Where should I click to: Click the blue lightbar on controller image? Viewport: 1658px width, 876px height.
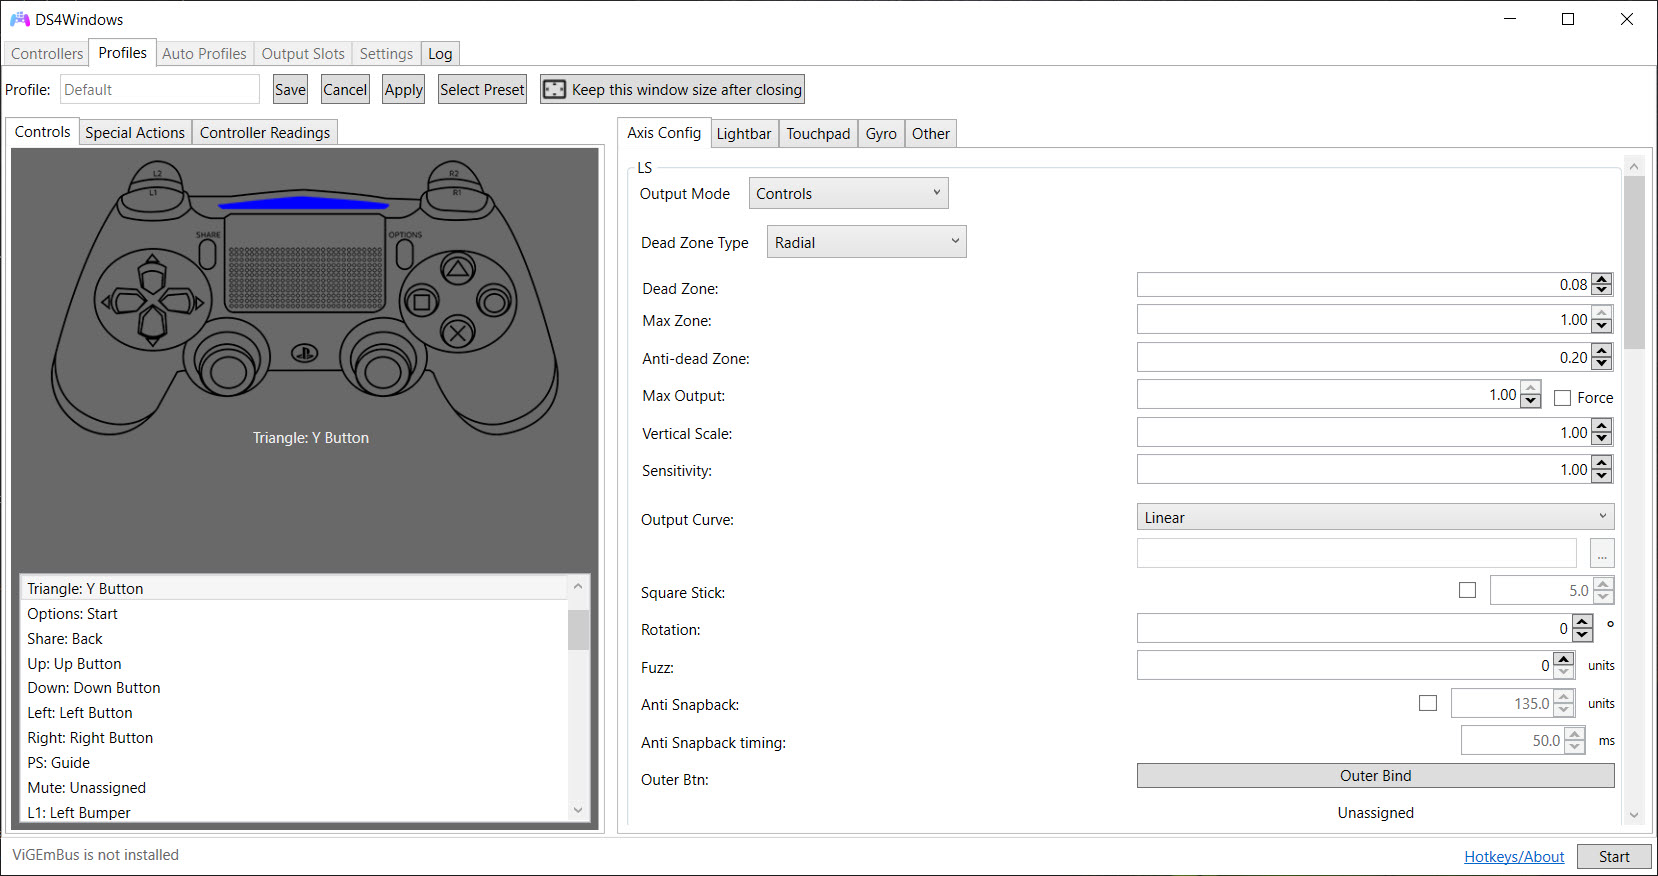(x=304, y=204)
